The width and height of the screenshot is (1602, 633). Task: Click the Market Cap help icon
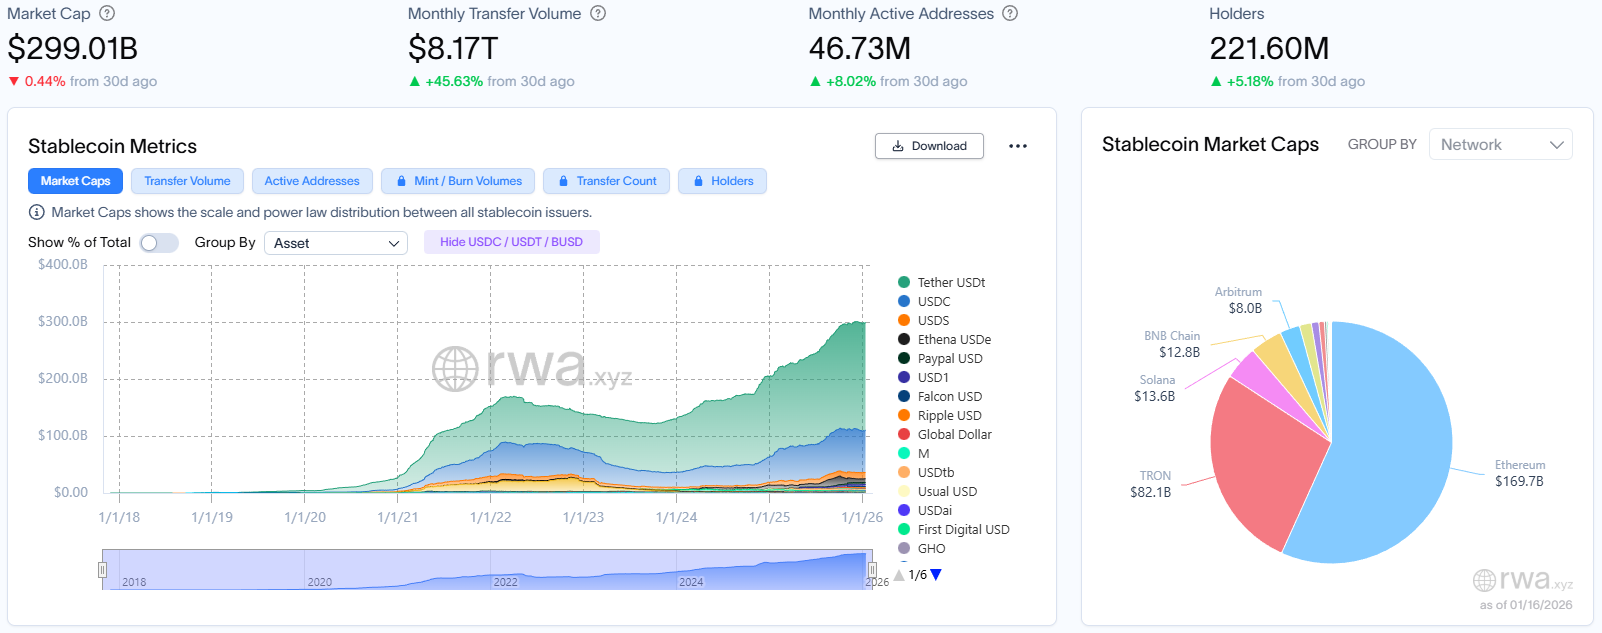pyautogui.click(x=107, y=14)
